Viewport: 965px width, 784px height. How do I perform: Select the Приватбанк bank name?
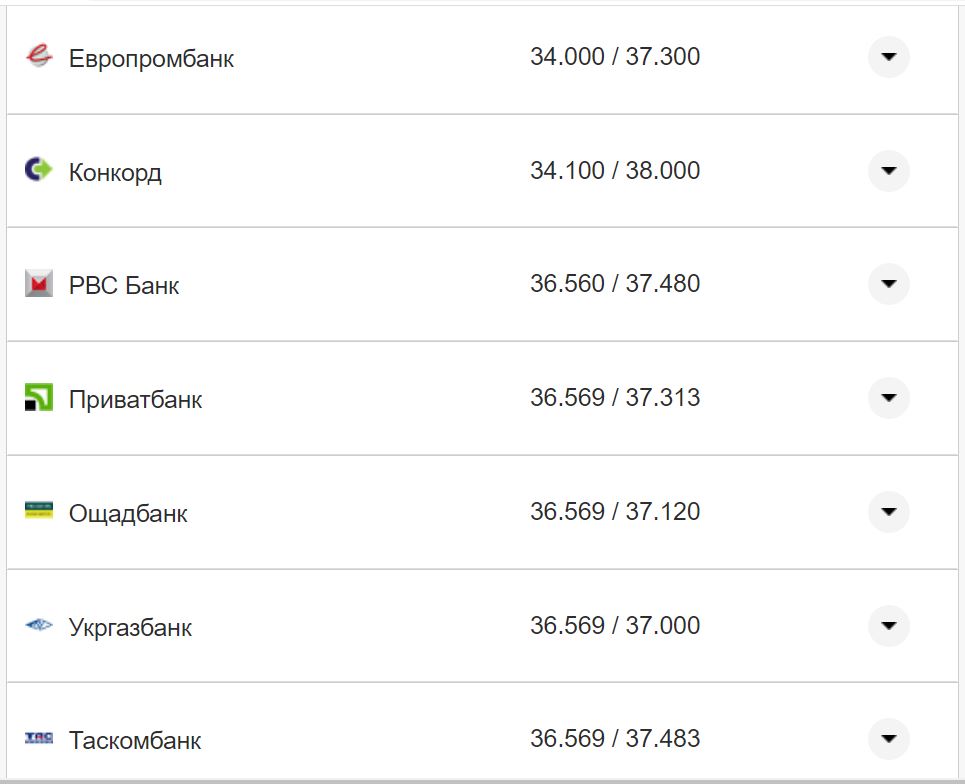[x=135, y=400]
